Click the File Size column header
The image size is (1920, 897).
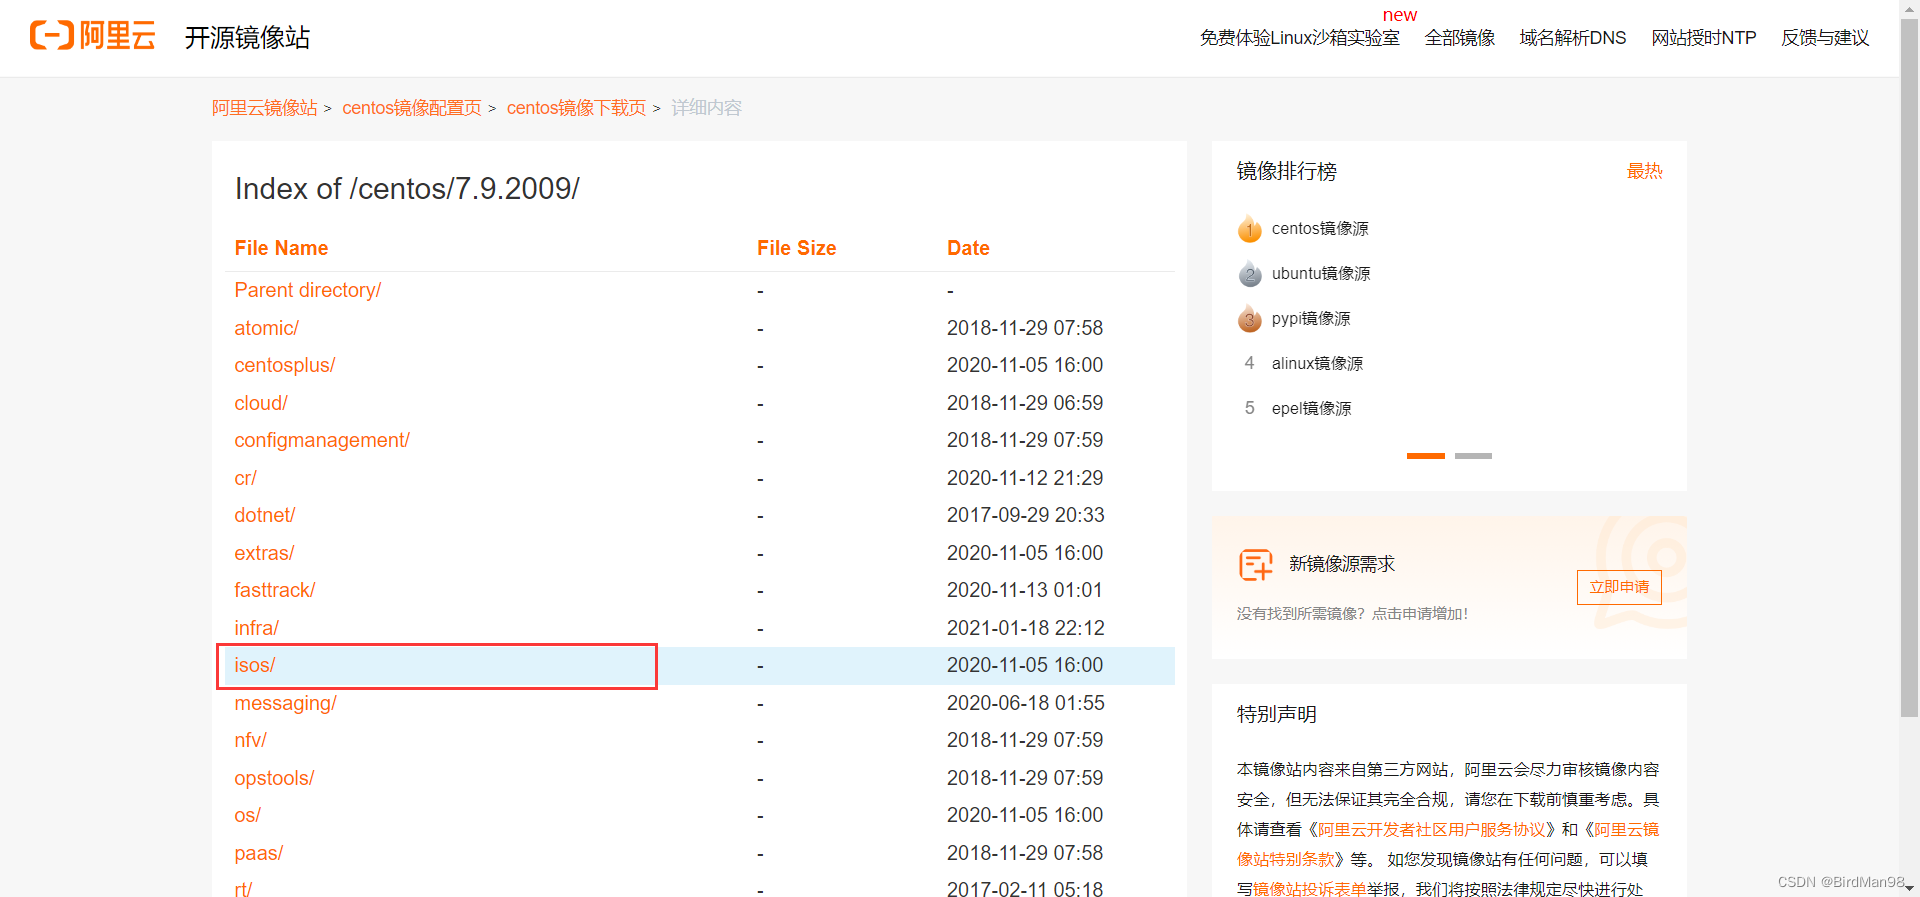coord(796,248)
